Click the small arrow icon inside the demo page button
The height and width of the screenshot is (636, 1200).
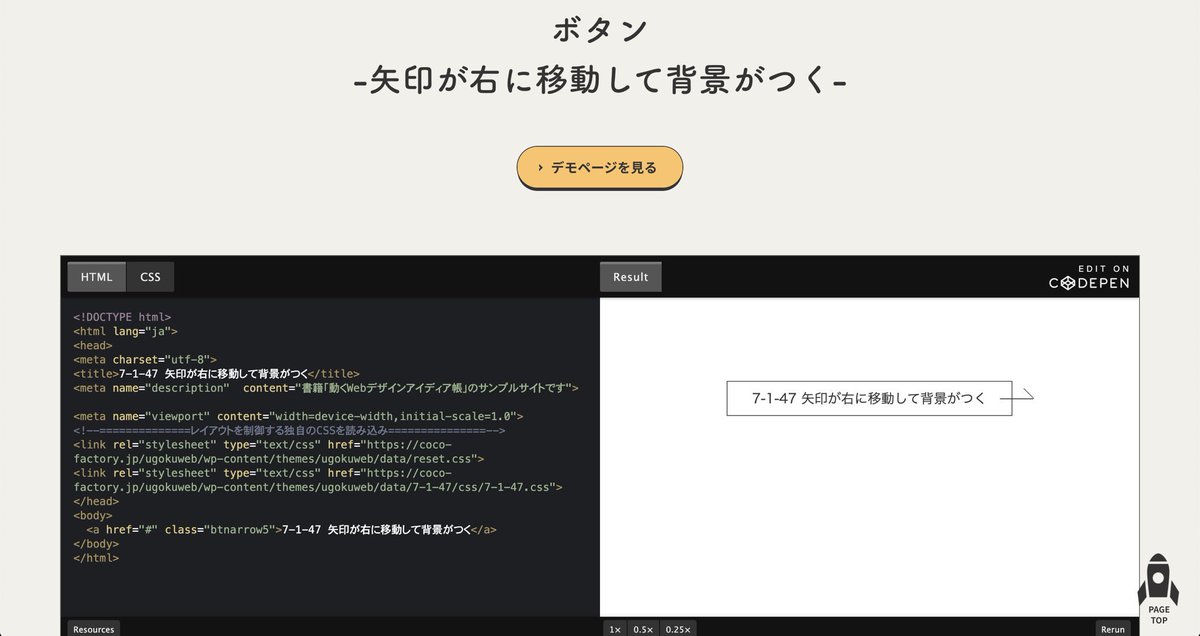pos(541,168)
